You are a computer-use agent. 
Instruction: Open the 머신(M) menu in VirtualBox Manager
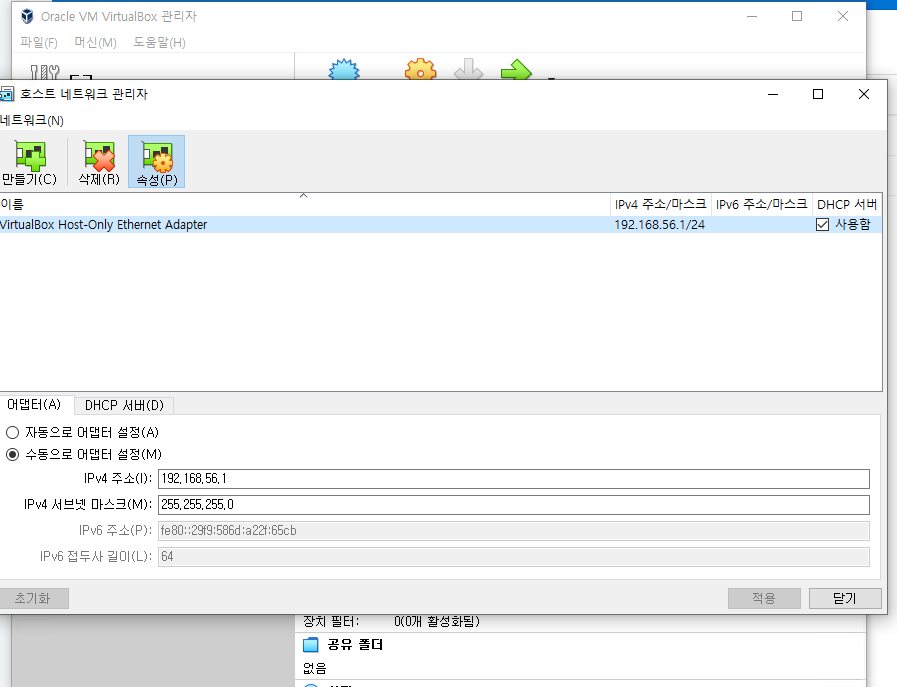(96, 42)
